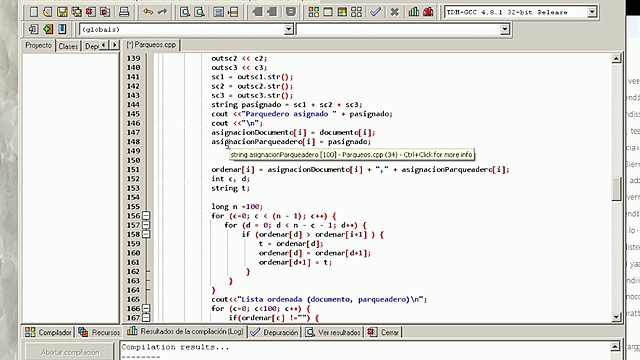The height and width of the screenshot is (360, 640).
Task: Click line number 139 in the gutter
Action: click(133, 58)
